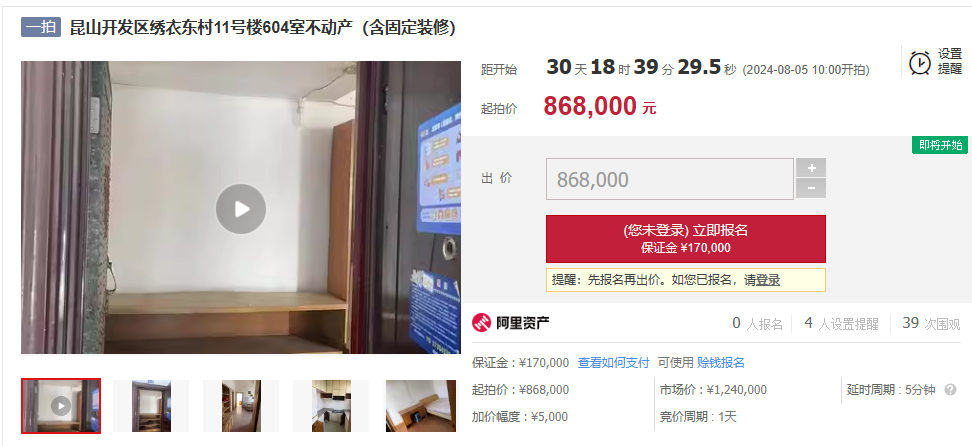The image size is (972, 446).
Task: Click the 设置提醒 reminder text
Action: 950,62
